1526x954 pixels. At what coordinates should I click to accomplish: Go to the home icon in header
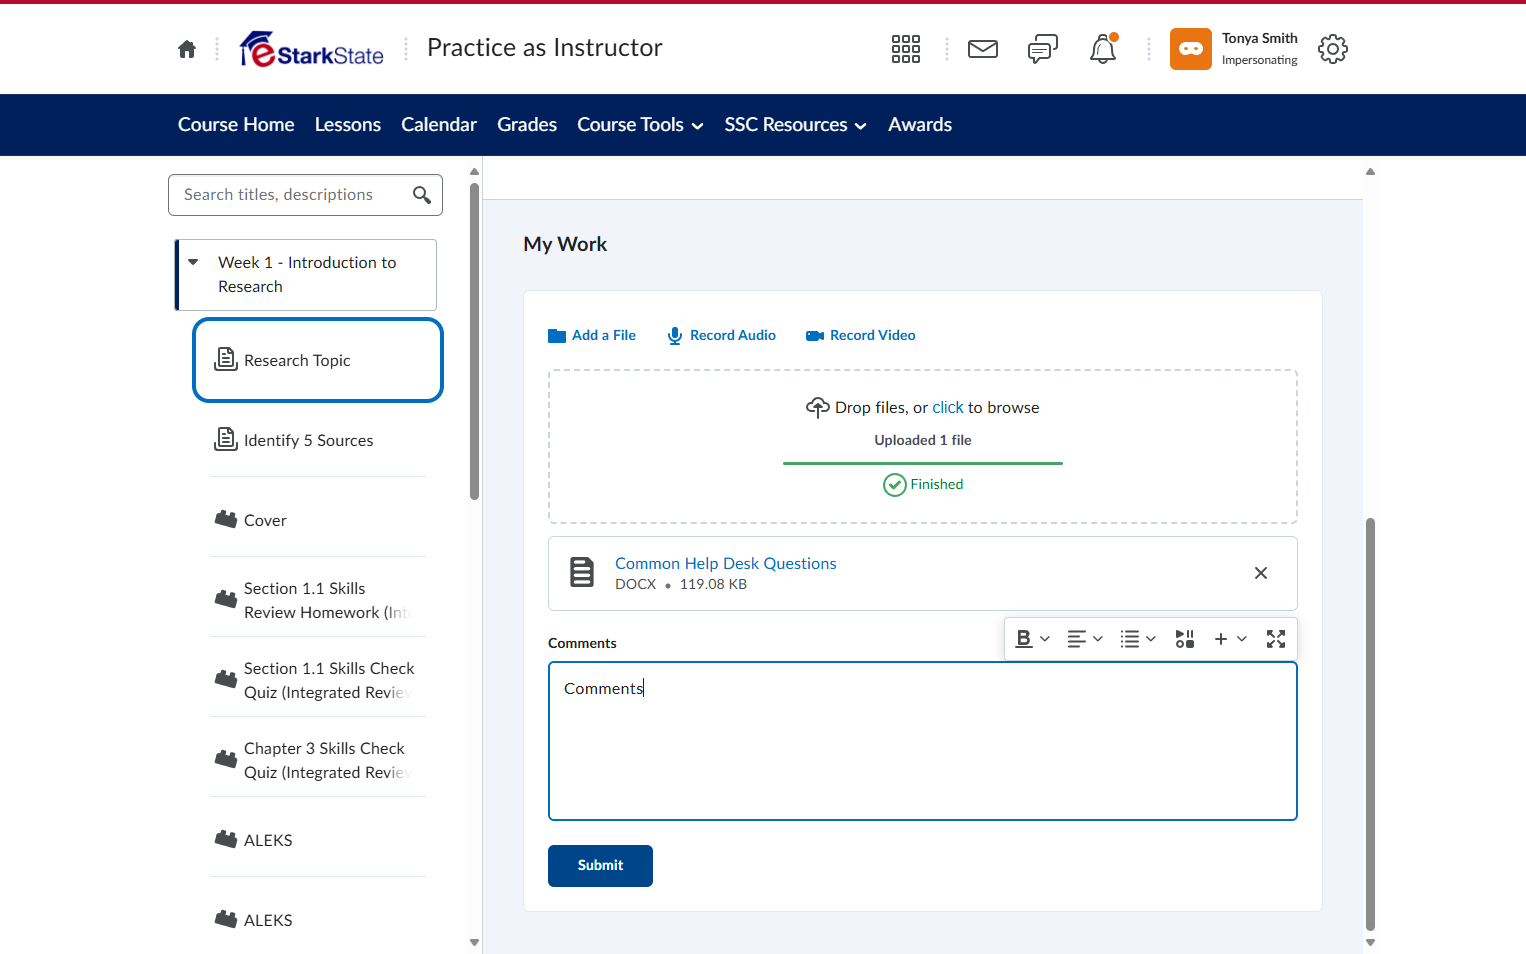point(187,49)
